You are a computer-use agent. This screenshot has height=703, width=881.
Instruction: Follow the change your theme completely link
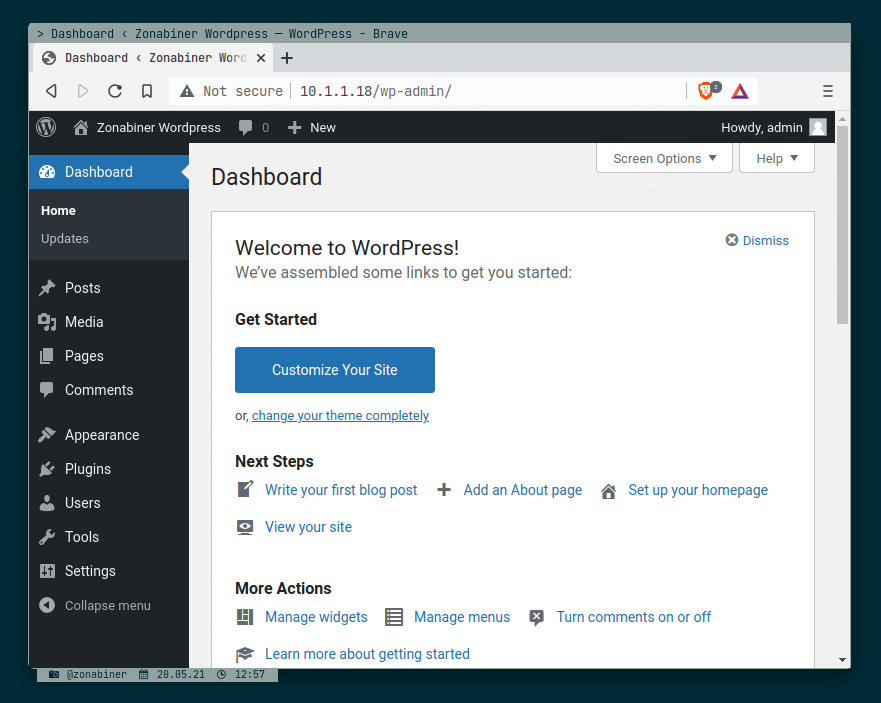pyautogui.click(x=340, y=415)
